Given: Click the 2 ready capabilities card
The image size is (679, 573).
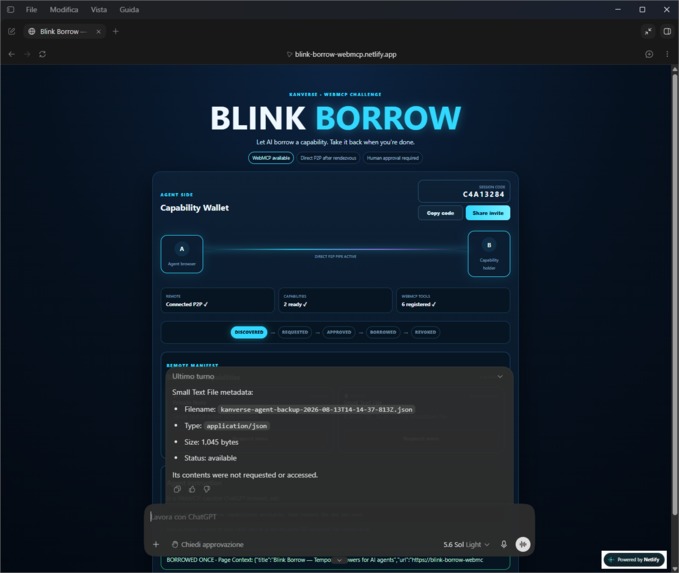Looking at the screenshot, I should click(335, 300).
